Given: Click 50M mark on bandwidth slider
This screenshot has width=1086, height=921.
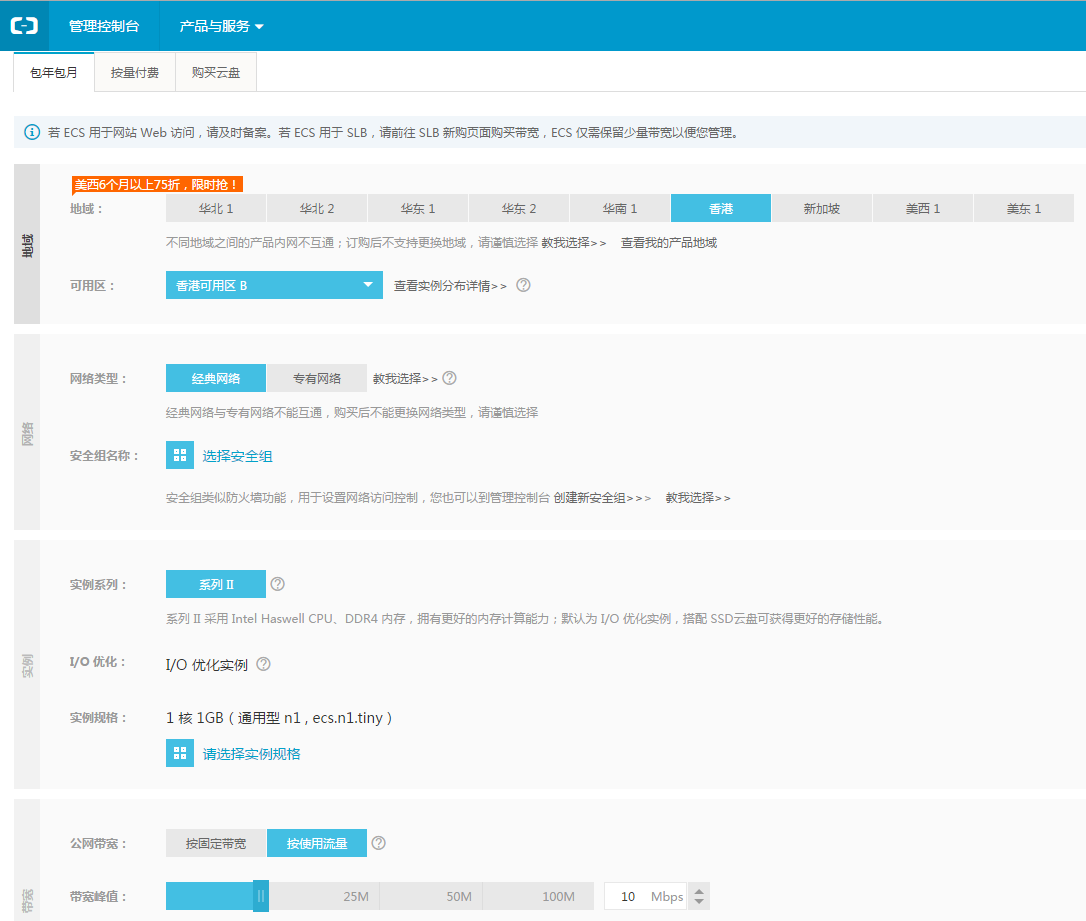Looking at the screenshot, I should pos(459,897).
